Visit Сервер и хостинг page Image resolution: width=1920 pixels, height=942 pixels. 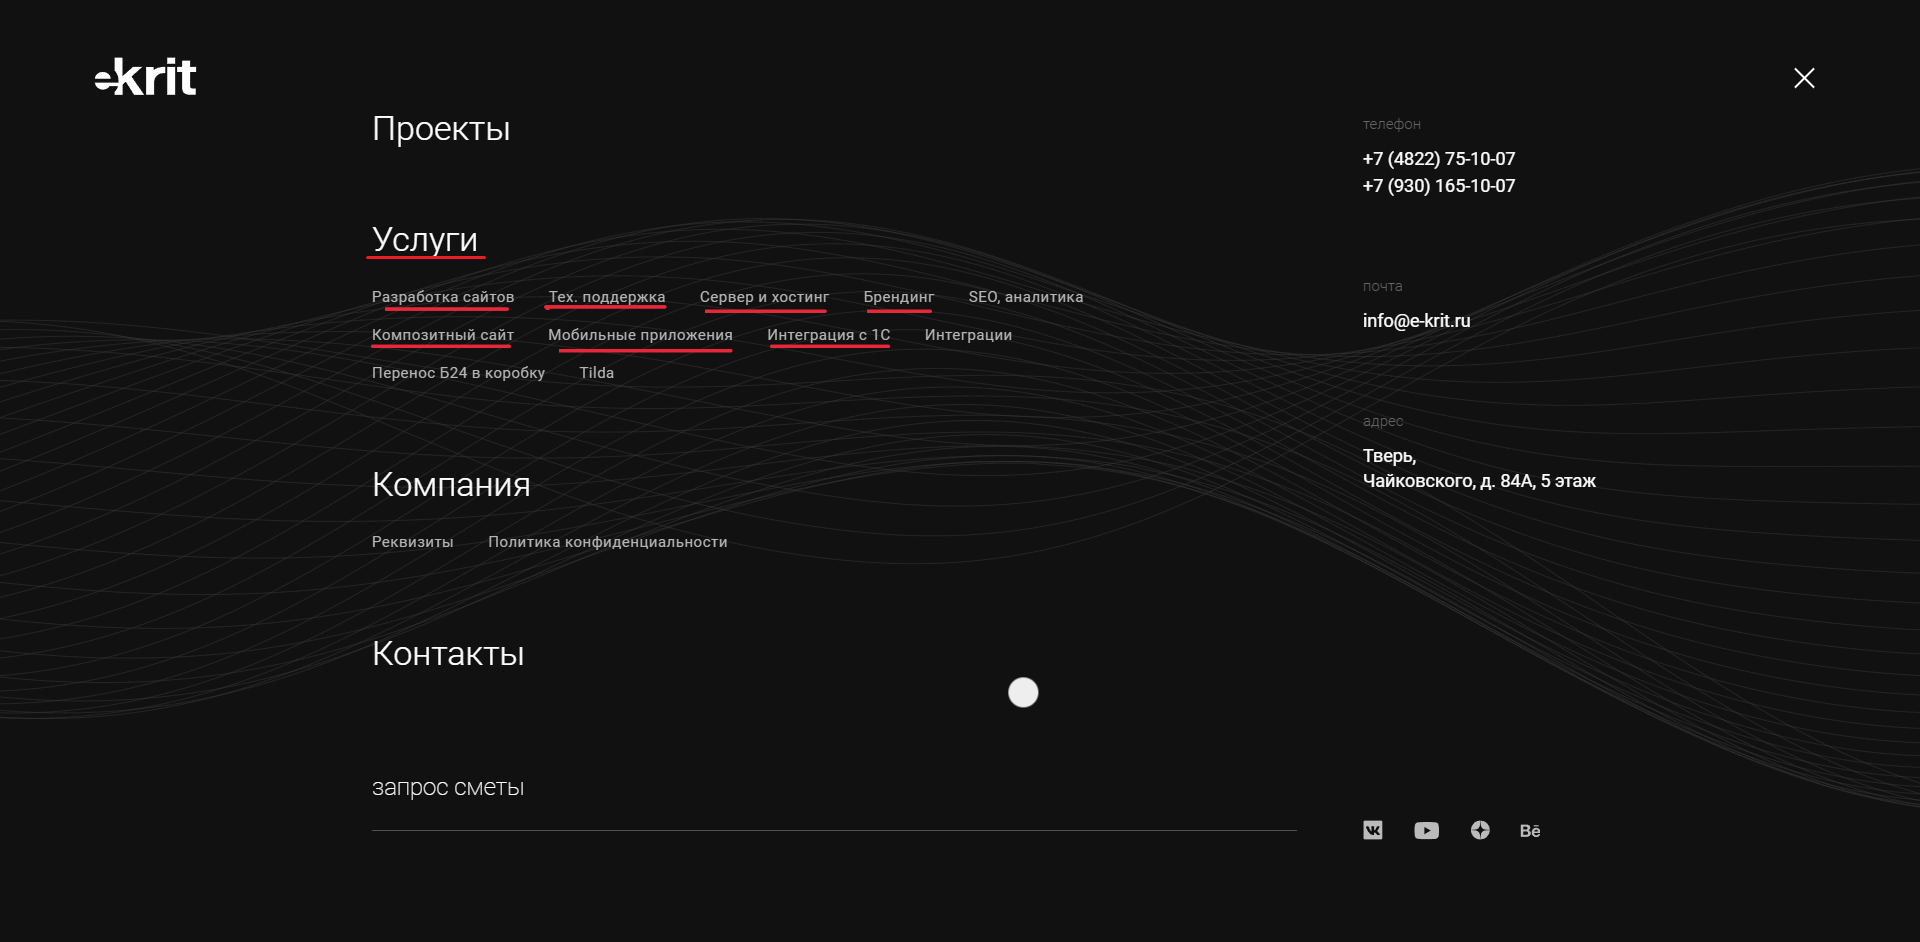click(764, 297)
